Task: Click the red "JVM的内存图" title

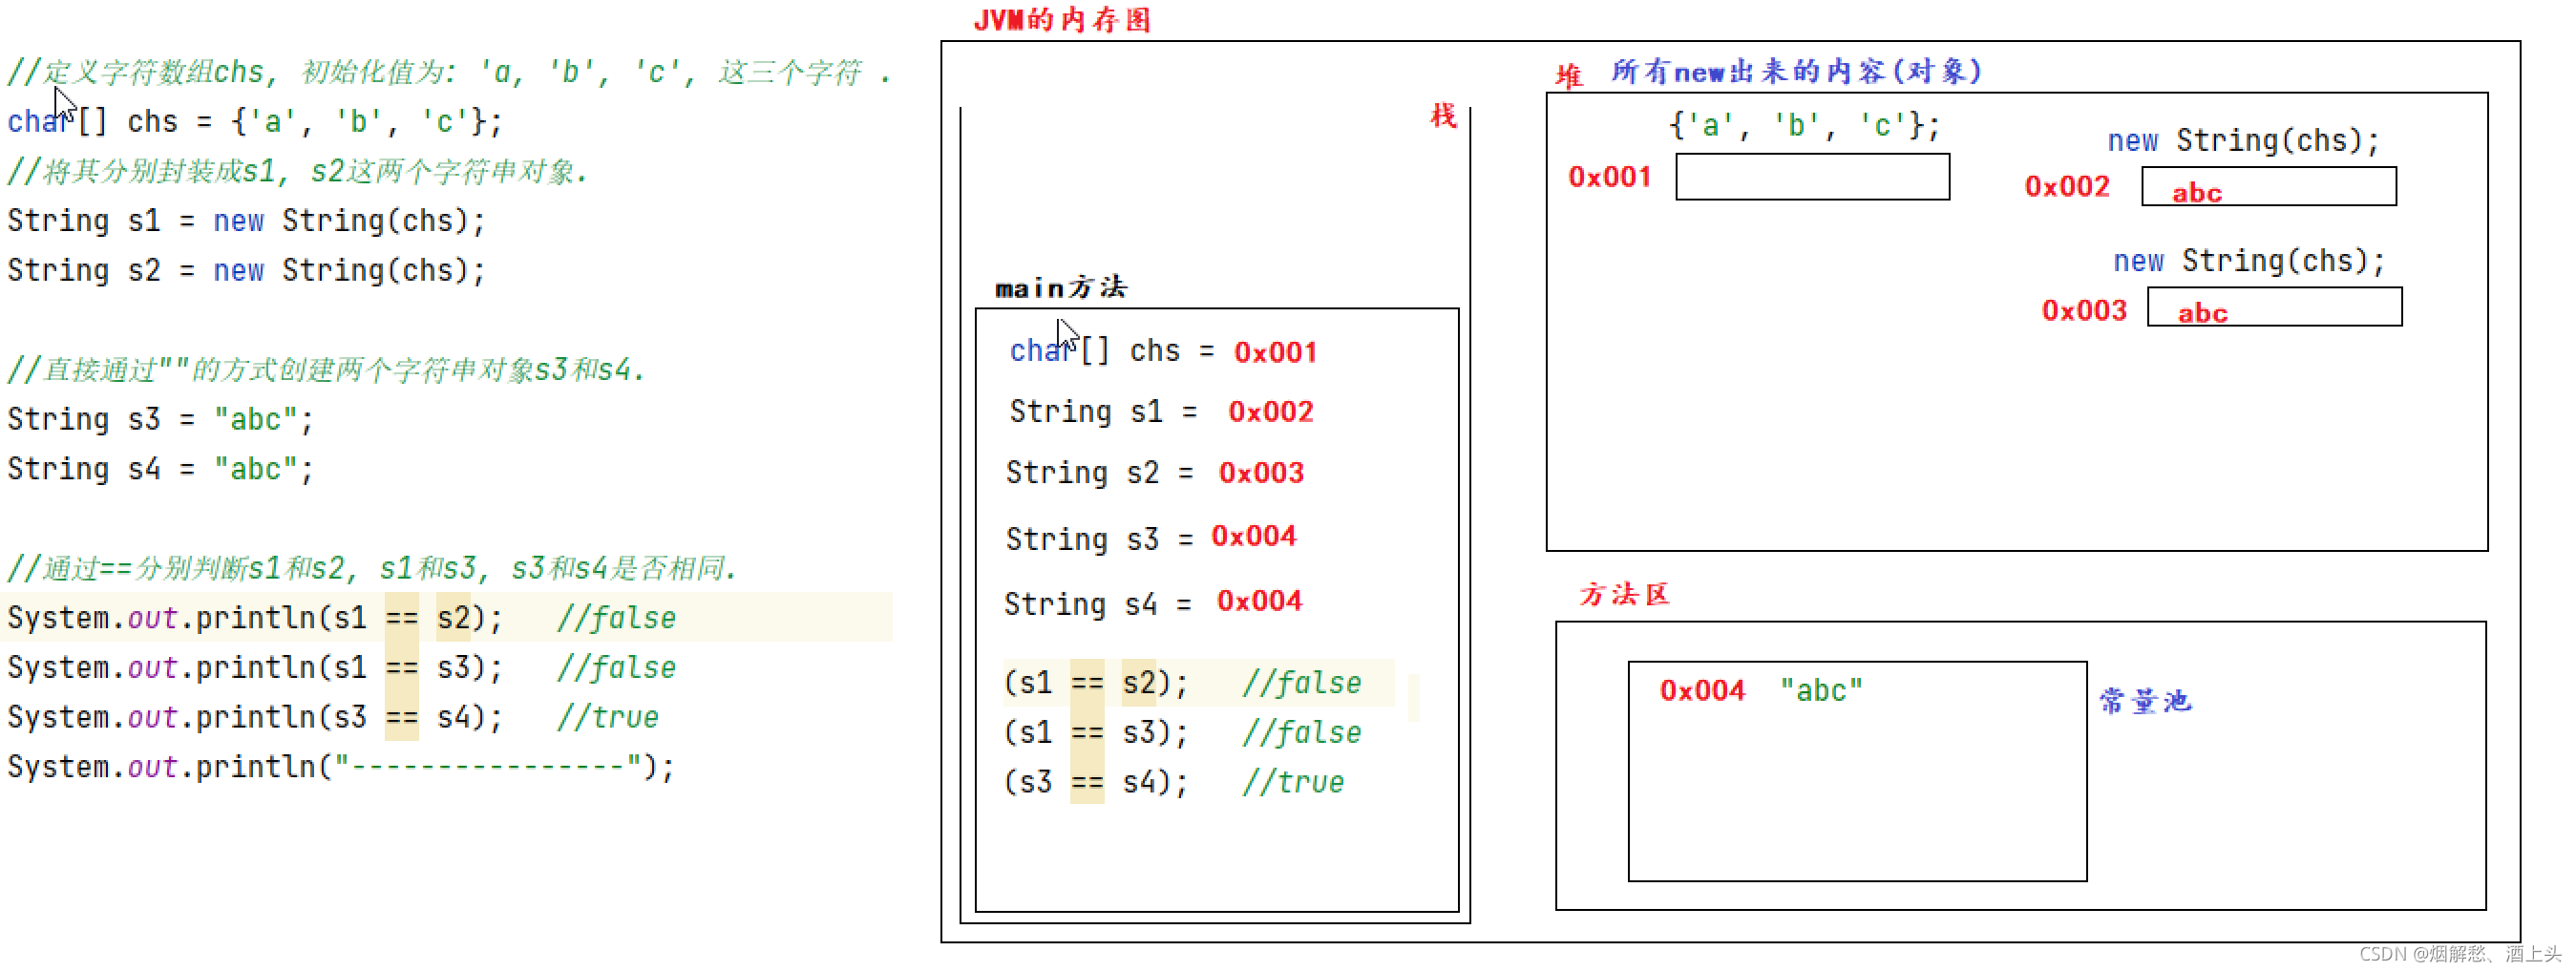Action: click(1062, 20)
